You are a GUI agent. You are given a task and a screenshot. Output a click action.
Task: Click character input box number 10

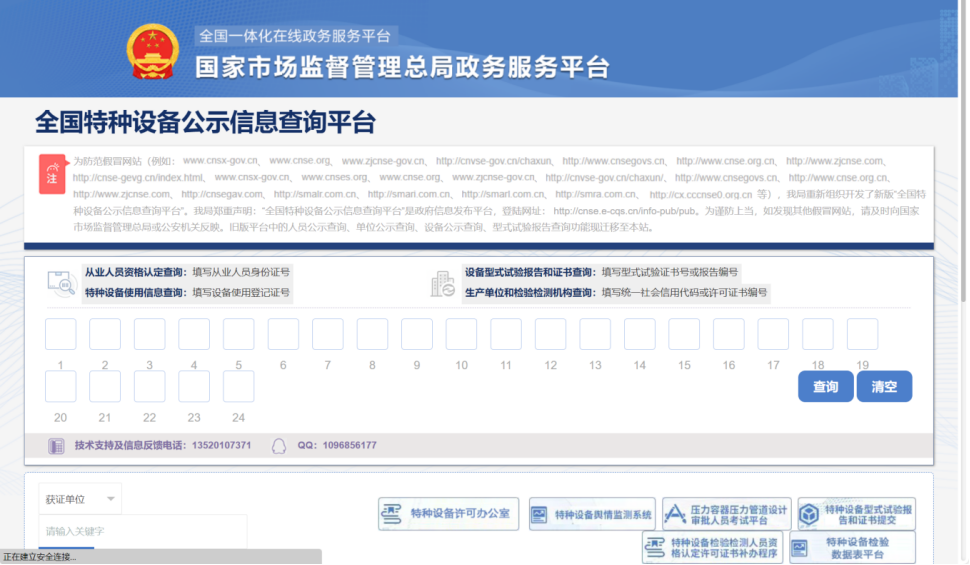coord(461,334)
